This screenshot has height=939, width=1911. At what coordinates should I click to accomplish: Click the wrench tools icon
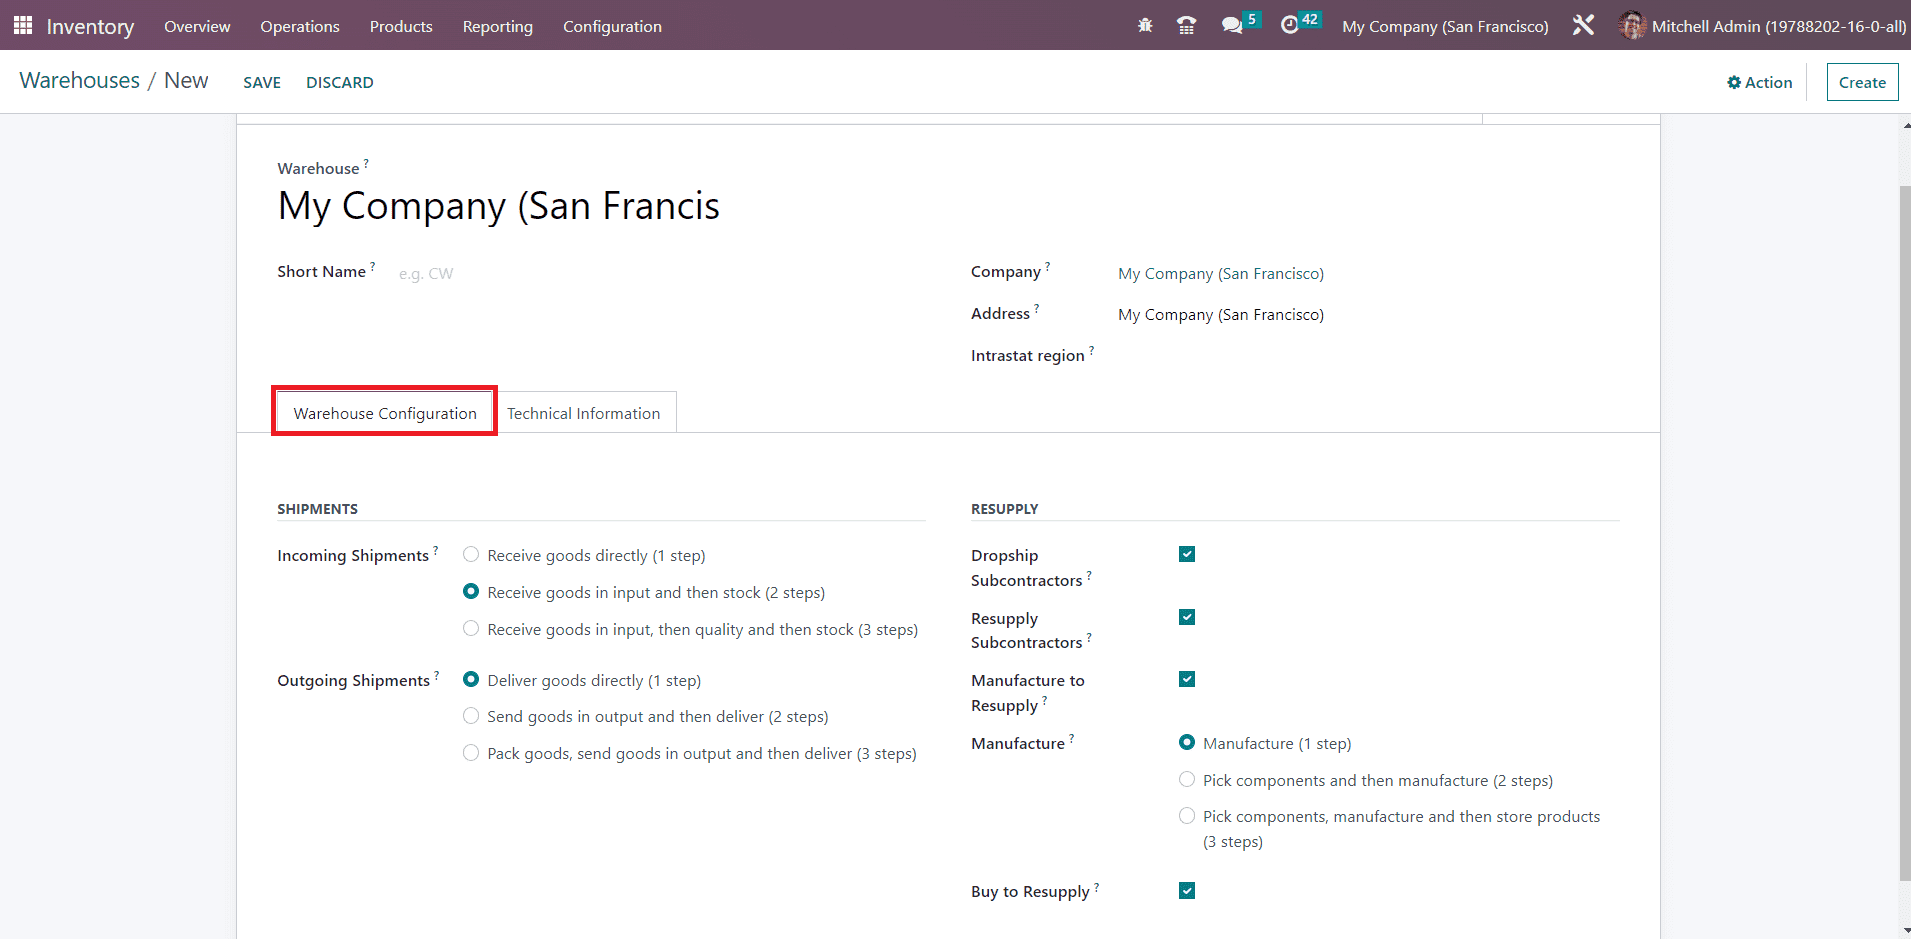(x=1583, y=26)
